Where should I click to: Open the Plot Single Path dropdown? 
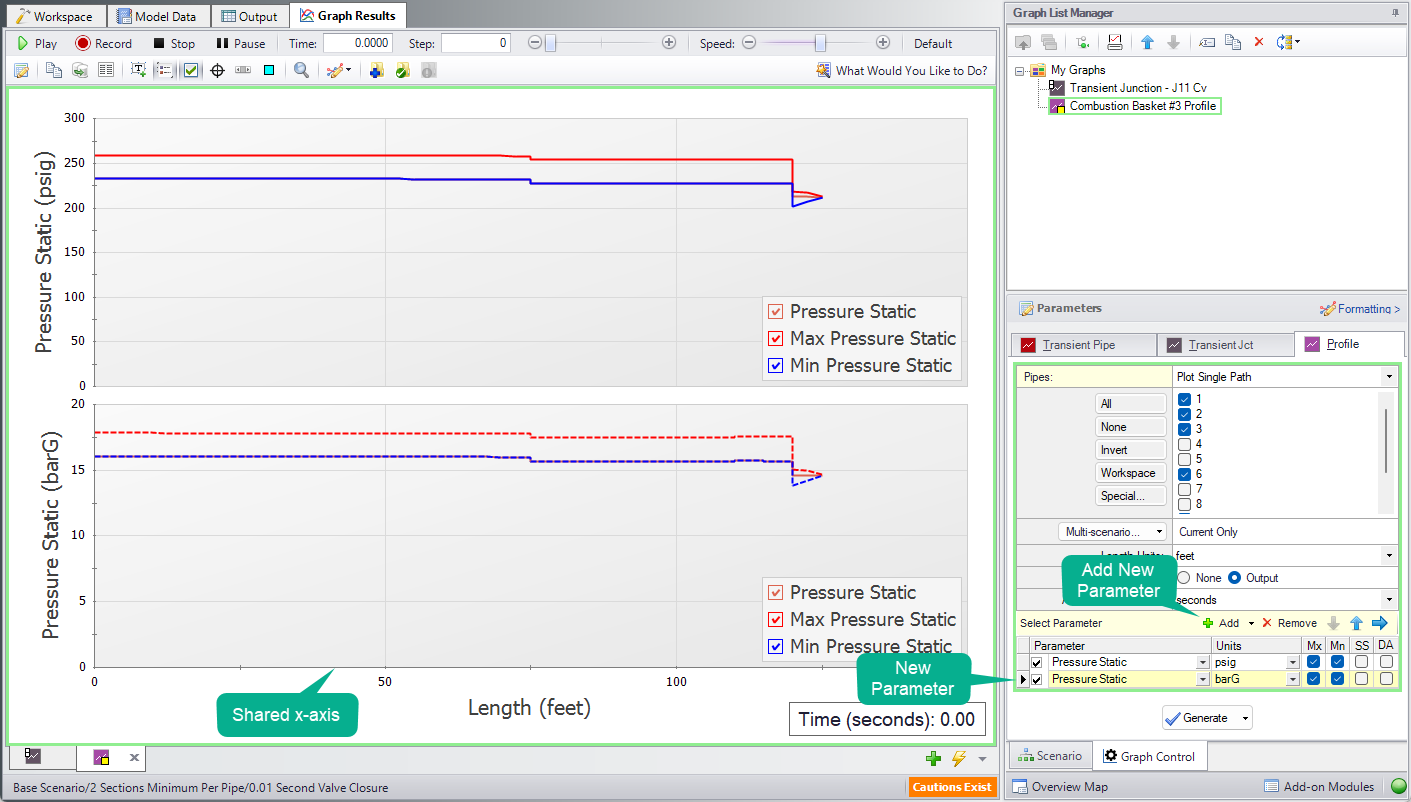point(1389,377)
